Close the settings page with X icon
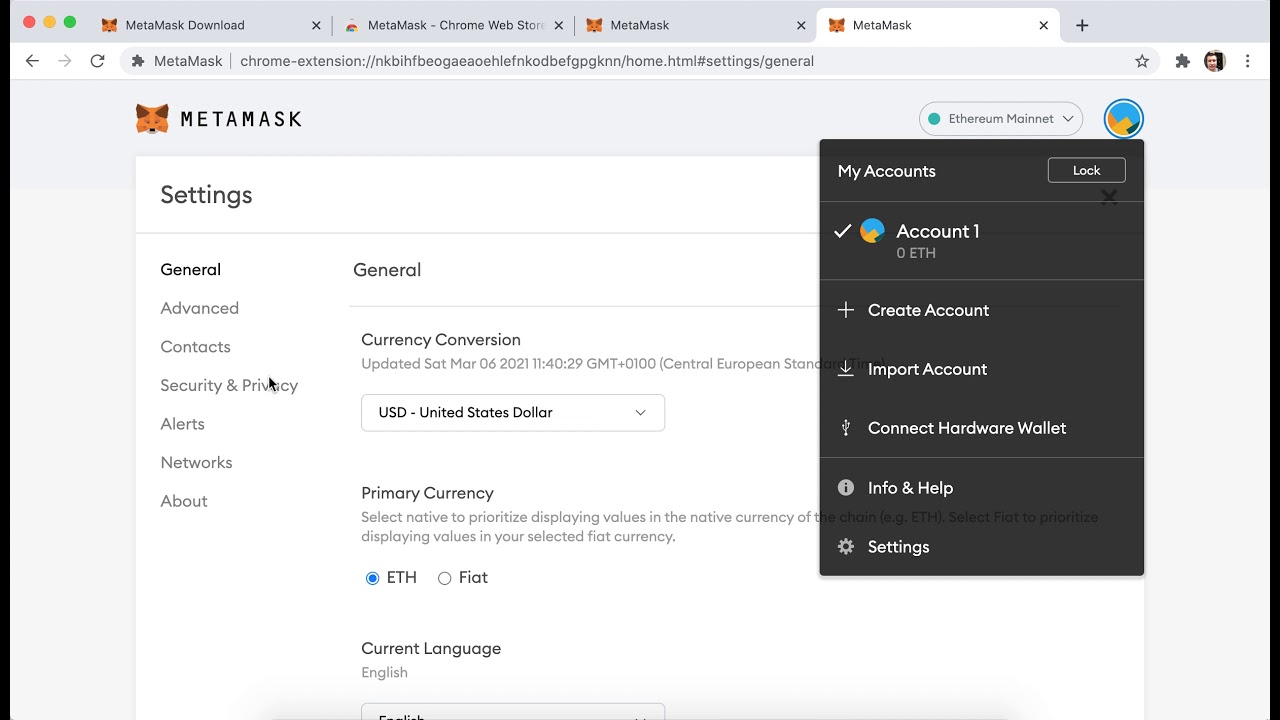This screenshot has height=720, width=1280. tap(1109, 197)
